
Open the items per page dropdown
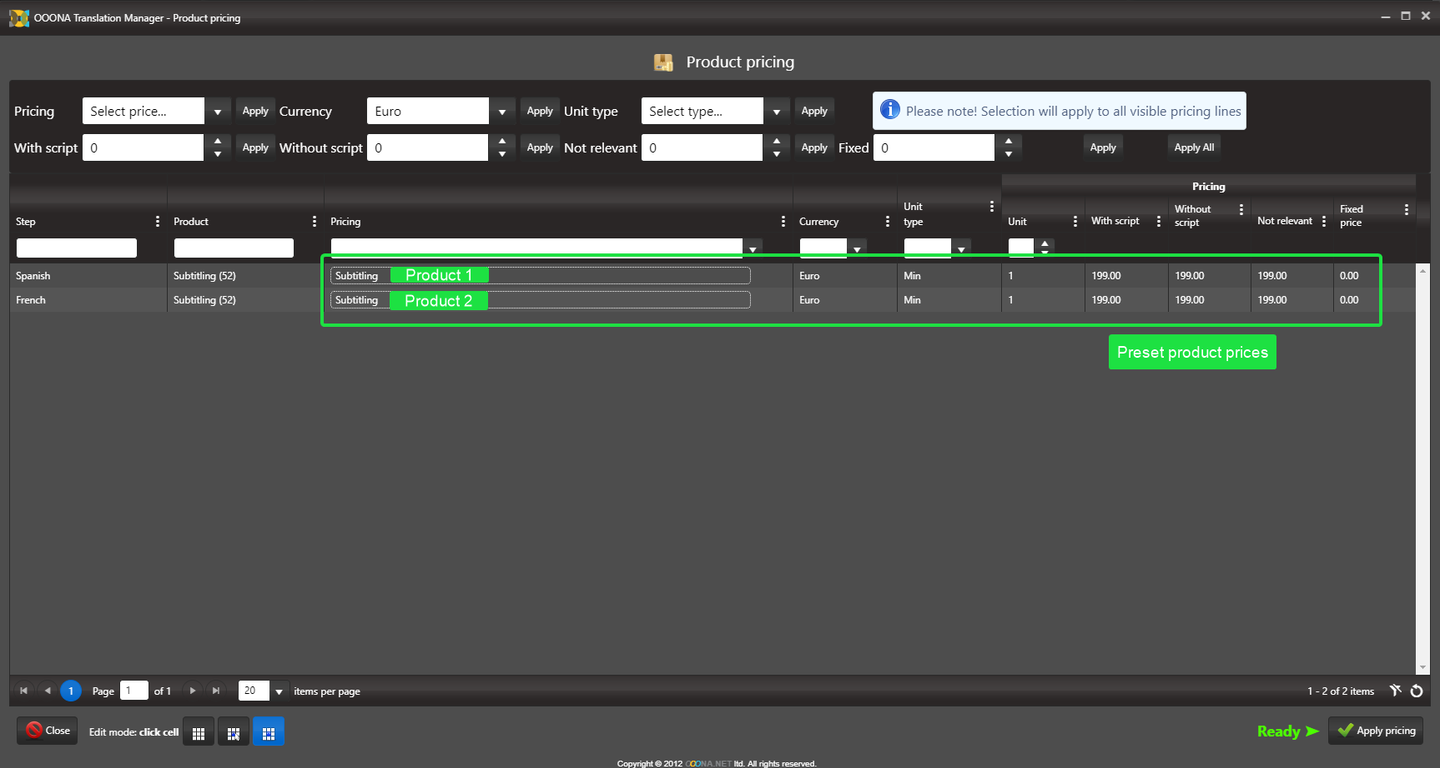pos(279,691)
